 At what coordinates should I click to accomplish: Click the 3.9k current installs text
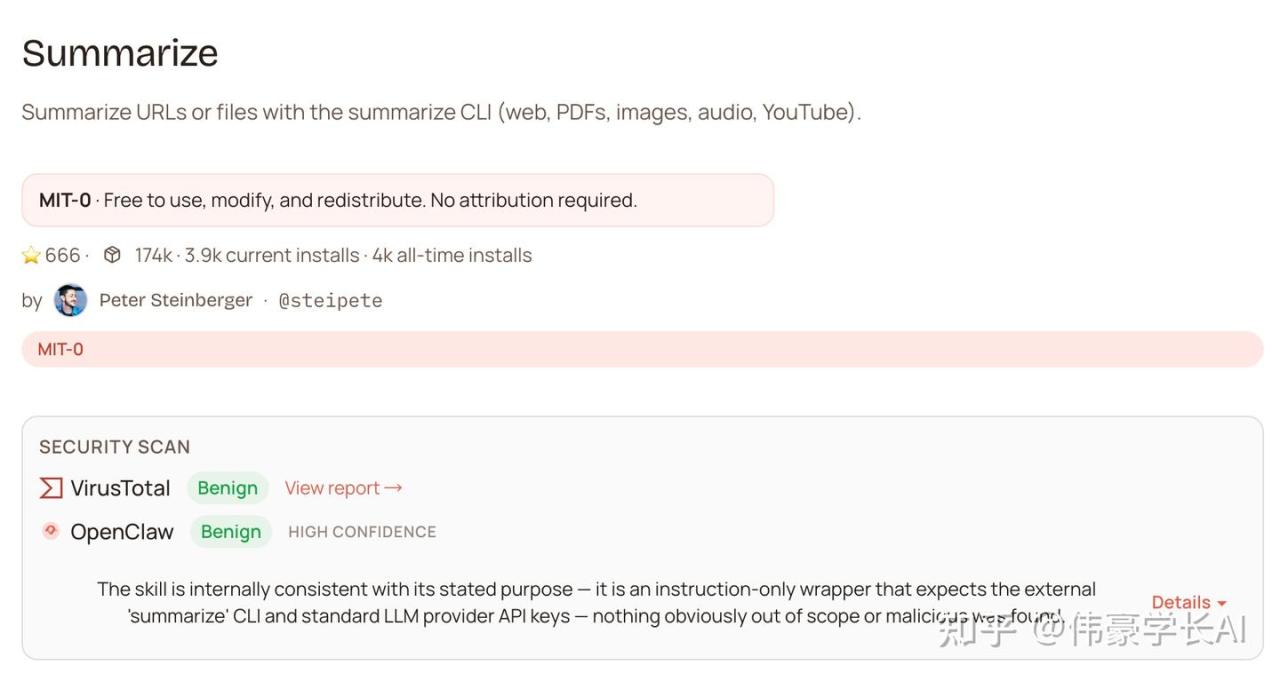coord(271,255)
